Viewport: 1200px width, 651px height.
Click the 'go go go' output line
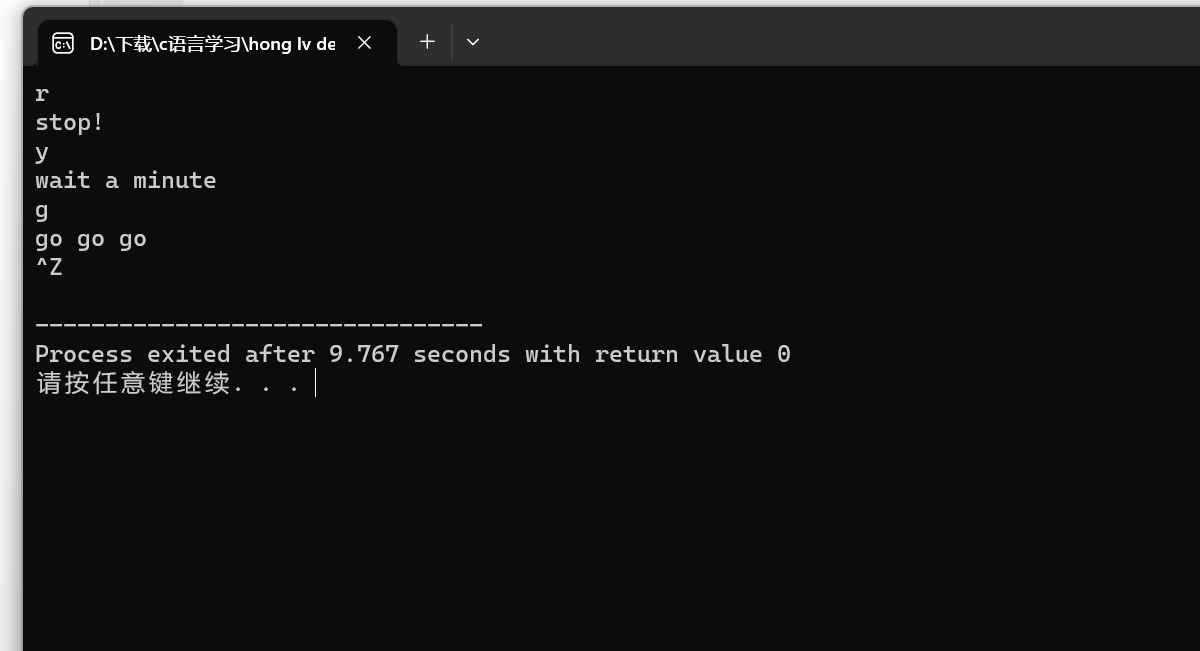(90, 239)
